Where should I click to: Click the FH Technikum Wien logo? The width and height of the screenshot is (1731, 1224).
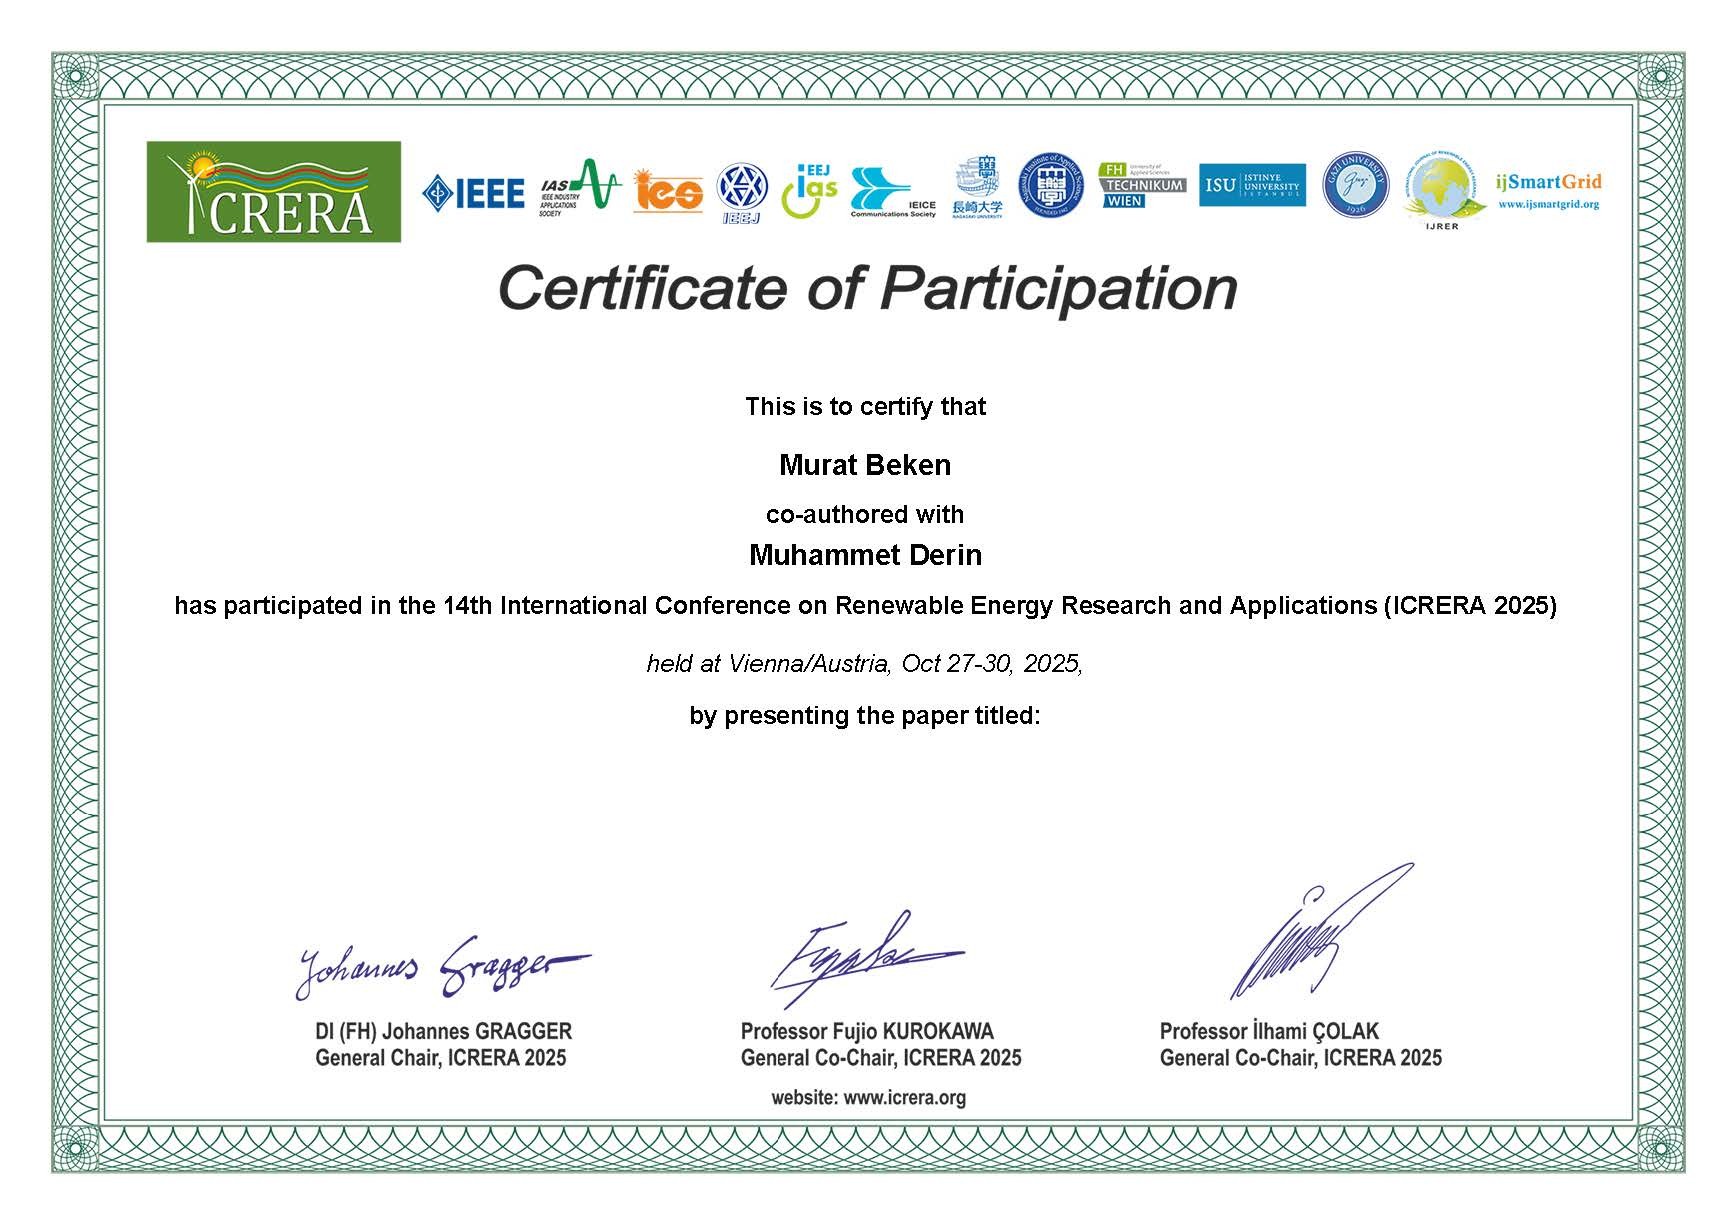[x=1141, y=186]
